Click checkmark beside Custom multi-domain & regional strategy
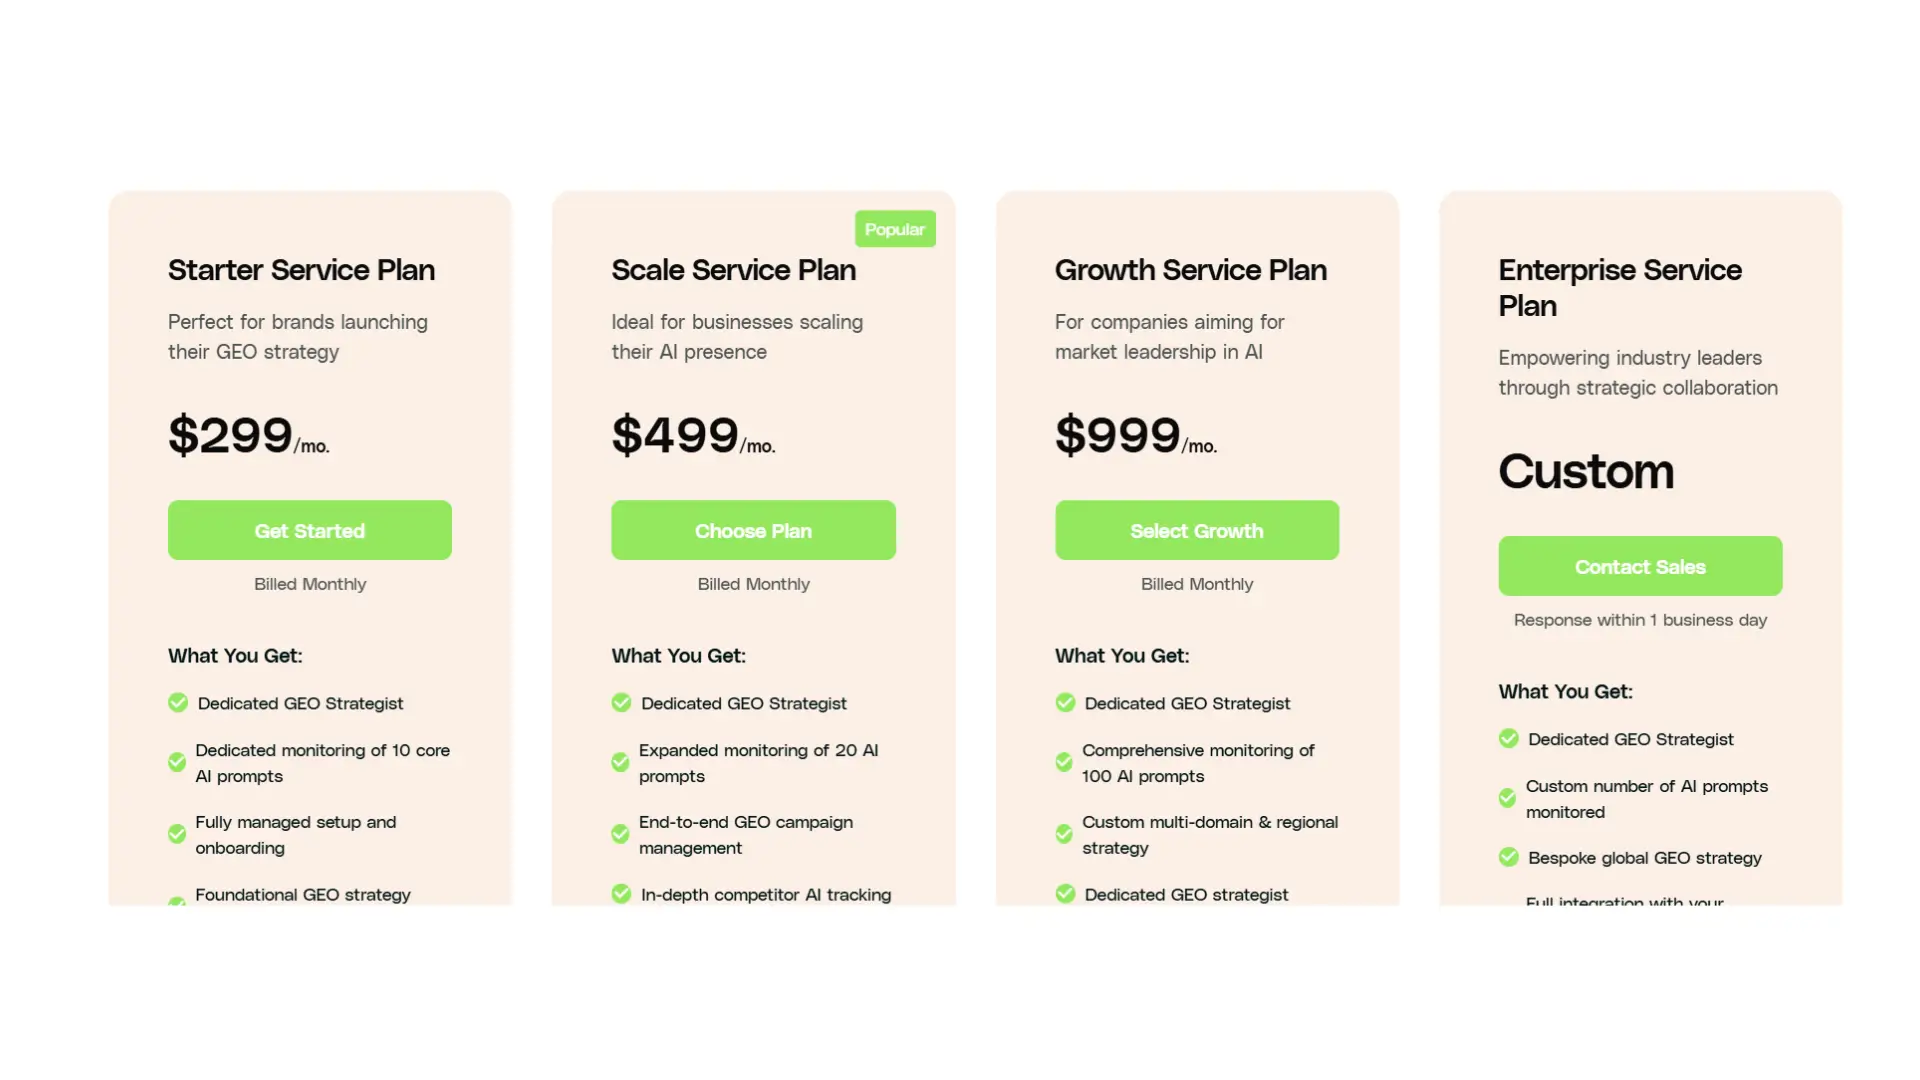Image resolution: width=1920 pixels, height=1080 pixels. coord(1064,834)
